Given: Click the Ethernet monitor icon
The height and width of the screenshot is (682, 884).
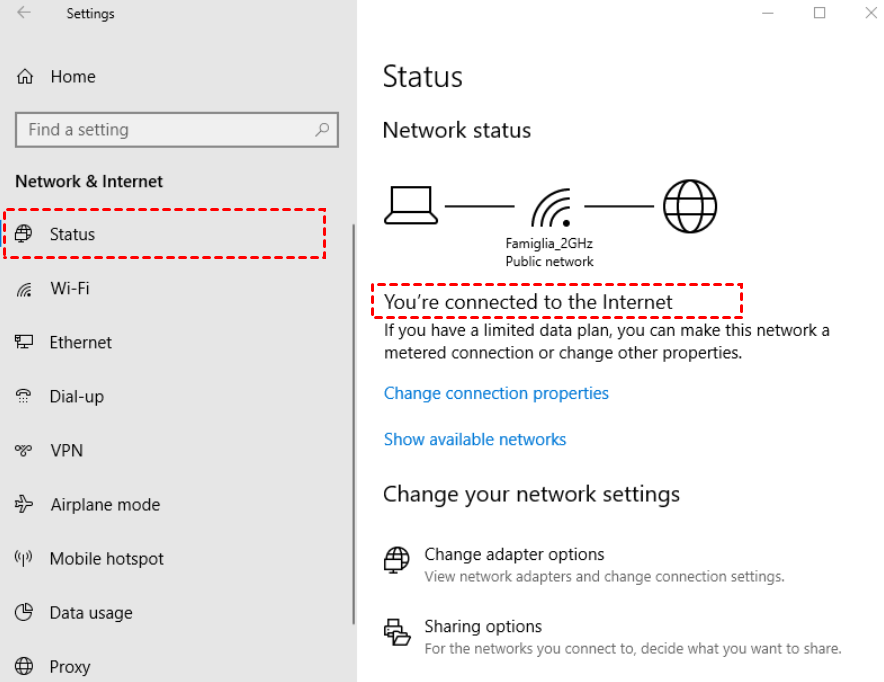Looking at the screenshot, I should 24,342.
